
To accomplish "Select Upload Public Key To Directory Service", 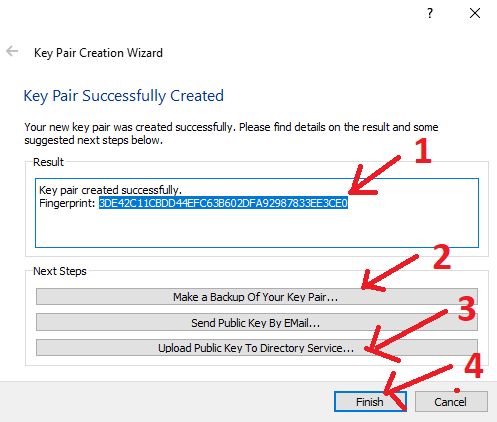I will pyautogui.click(x=257, y=348).
